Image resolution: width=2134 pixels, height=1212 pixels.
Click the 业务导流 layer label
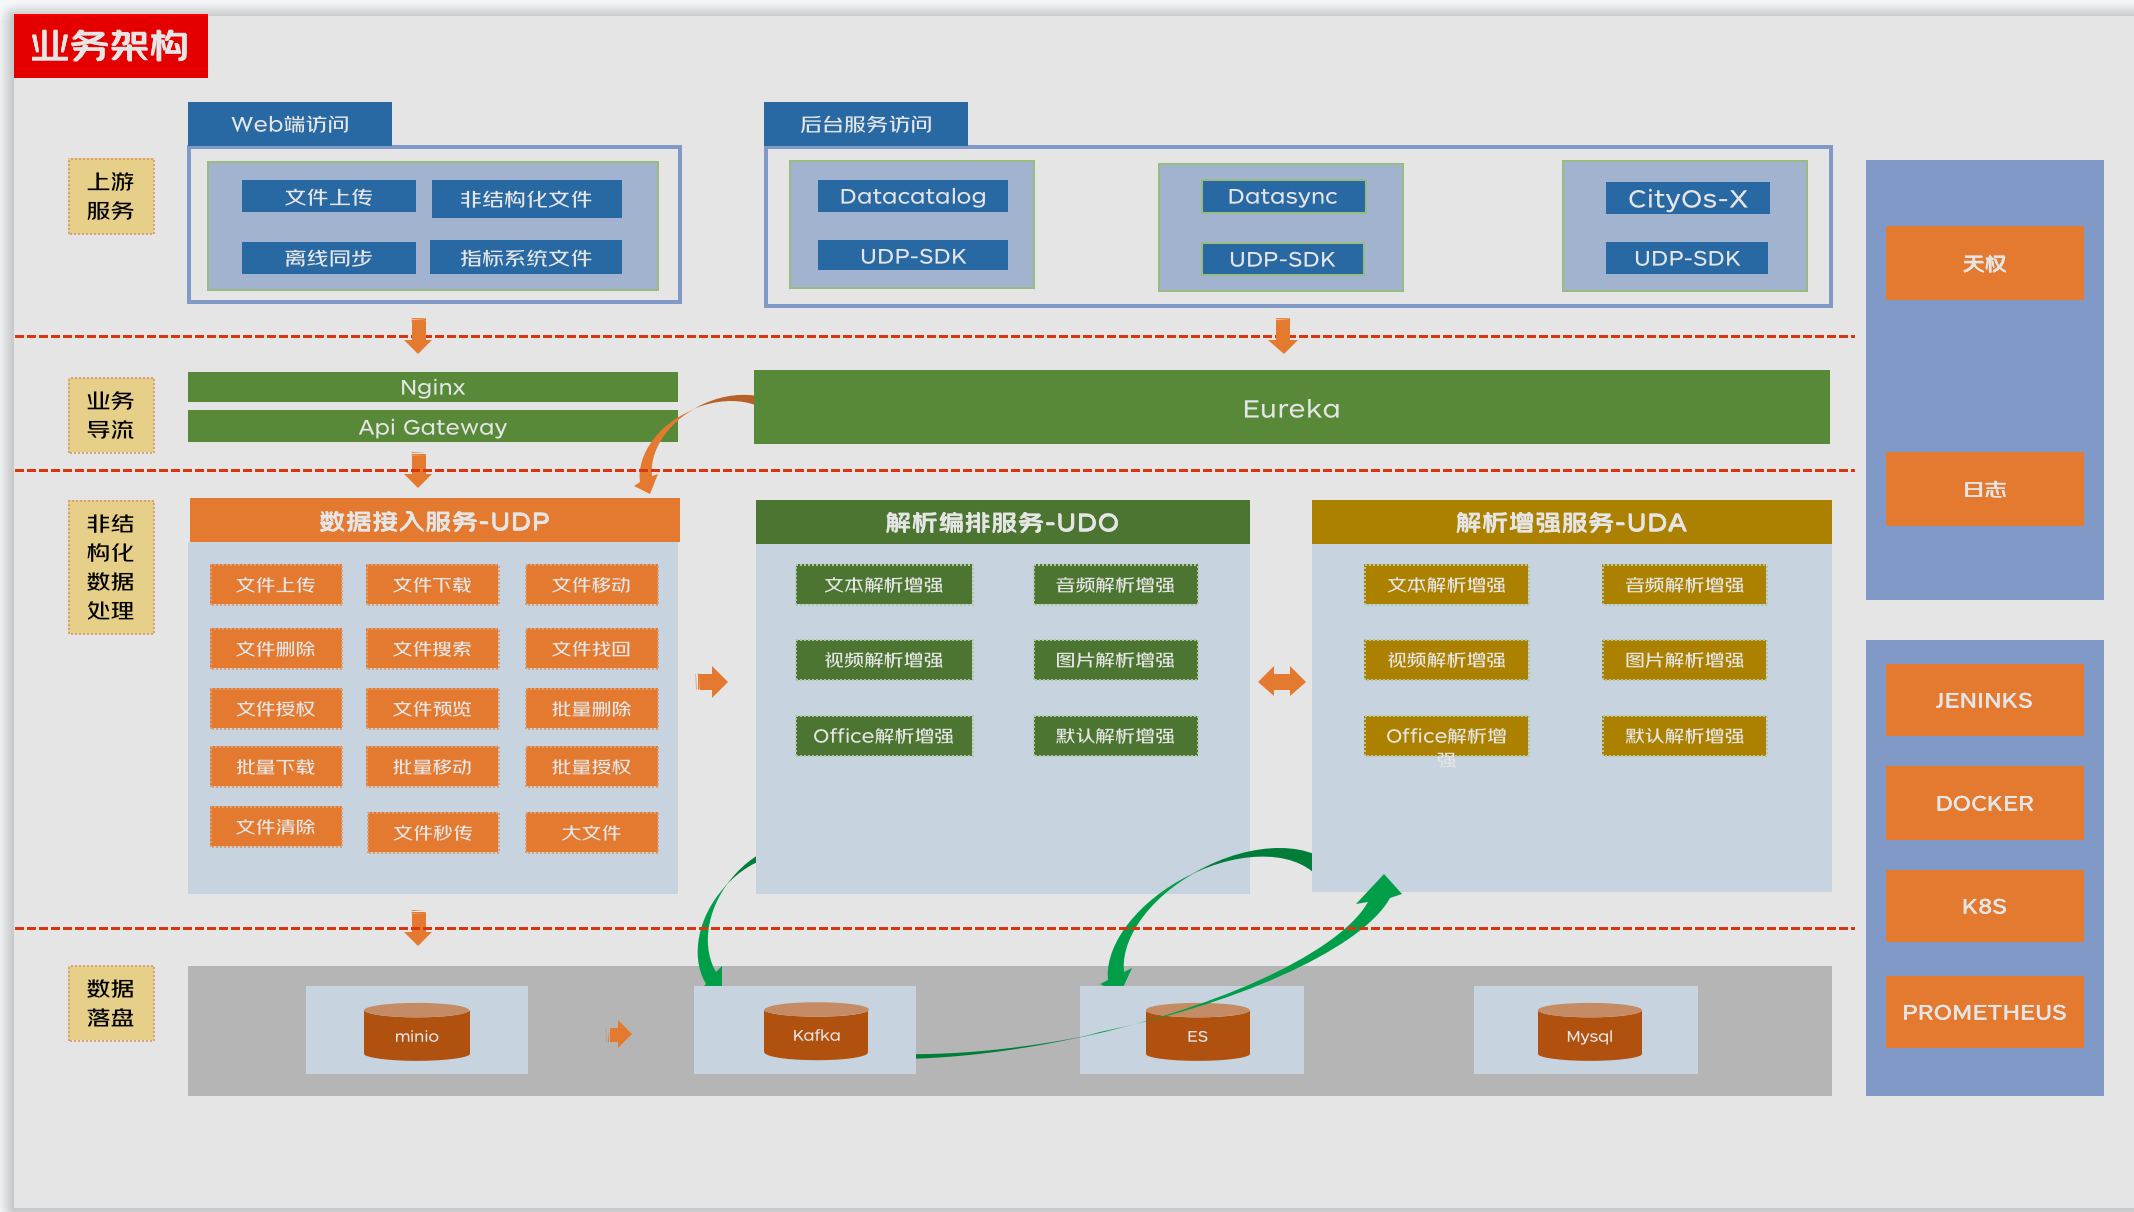(x=111, y=415)
